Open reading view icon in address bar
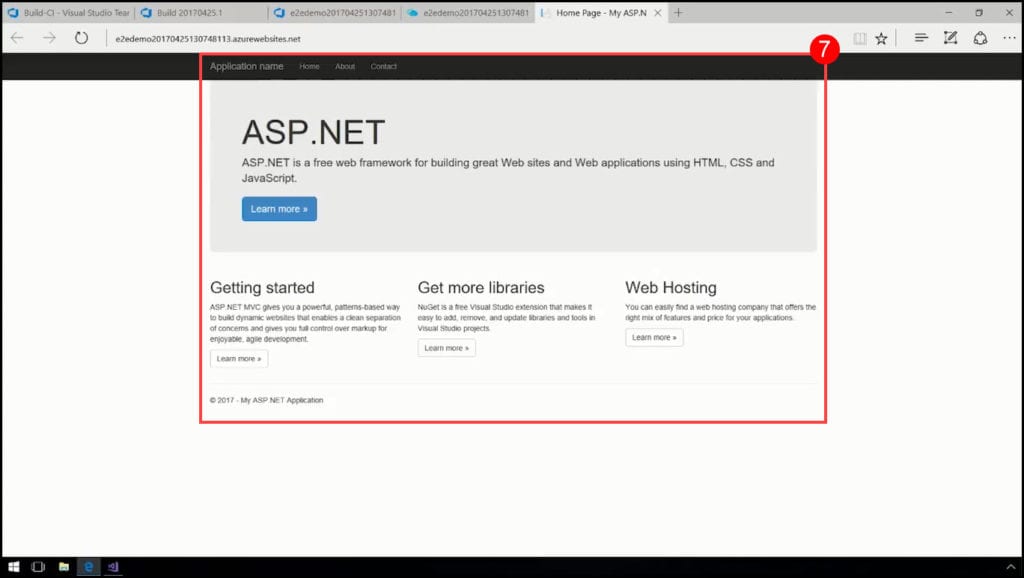 tap(859, 39)
